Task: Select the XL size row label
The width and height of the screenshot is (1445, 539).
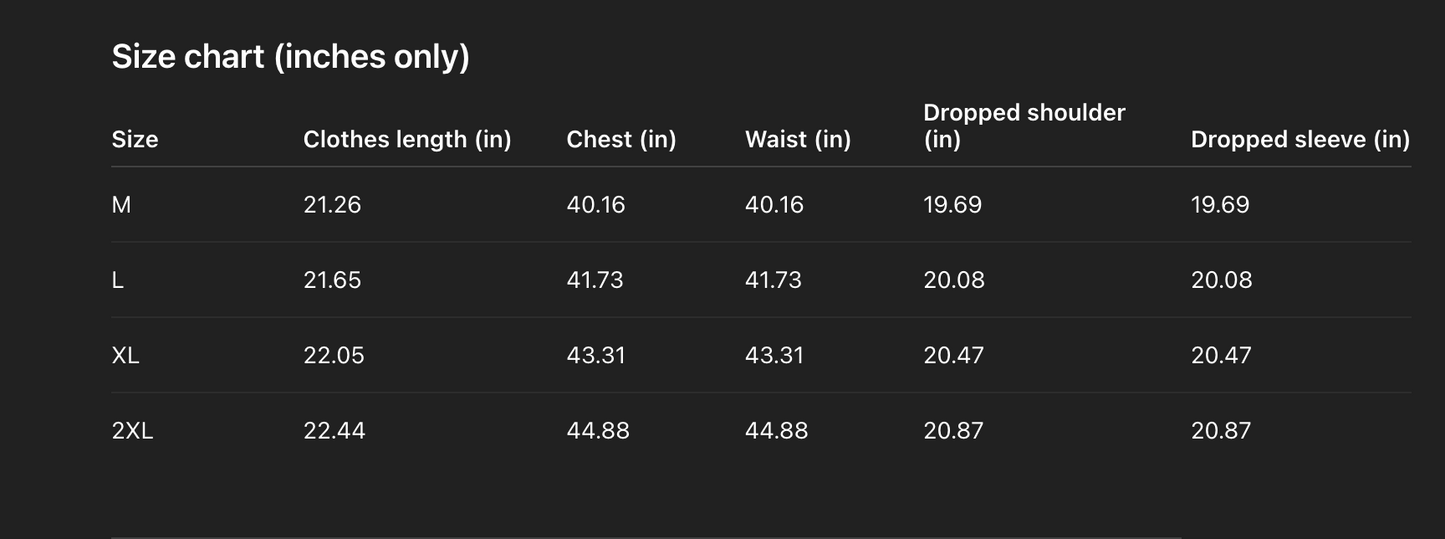Action: (126, 355)
